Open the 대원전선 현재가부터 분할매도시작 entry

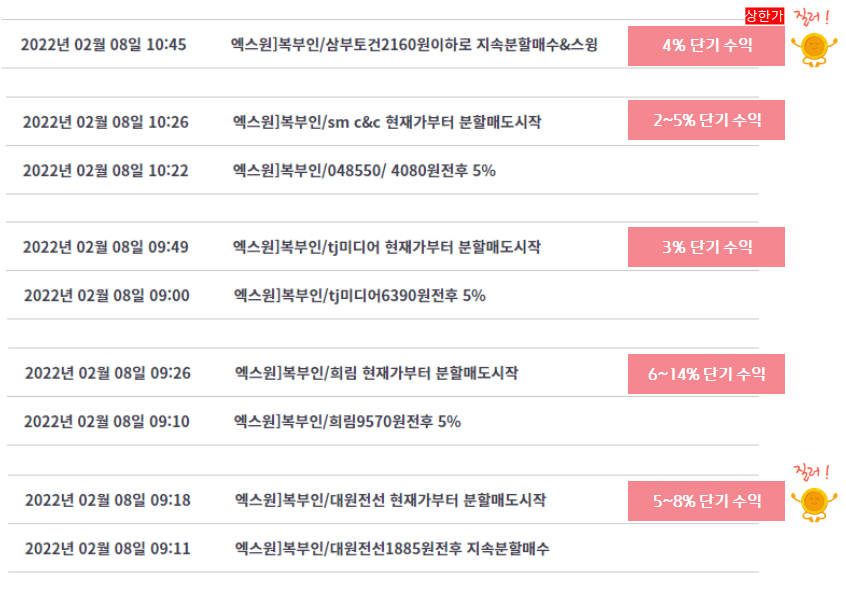[x=391, y=500]
